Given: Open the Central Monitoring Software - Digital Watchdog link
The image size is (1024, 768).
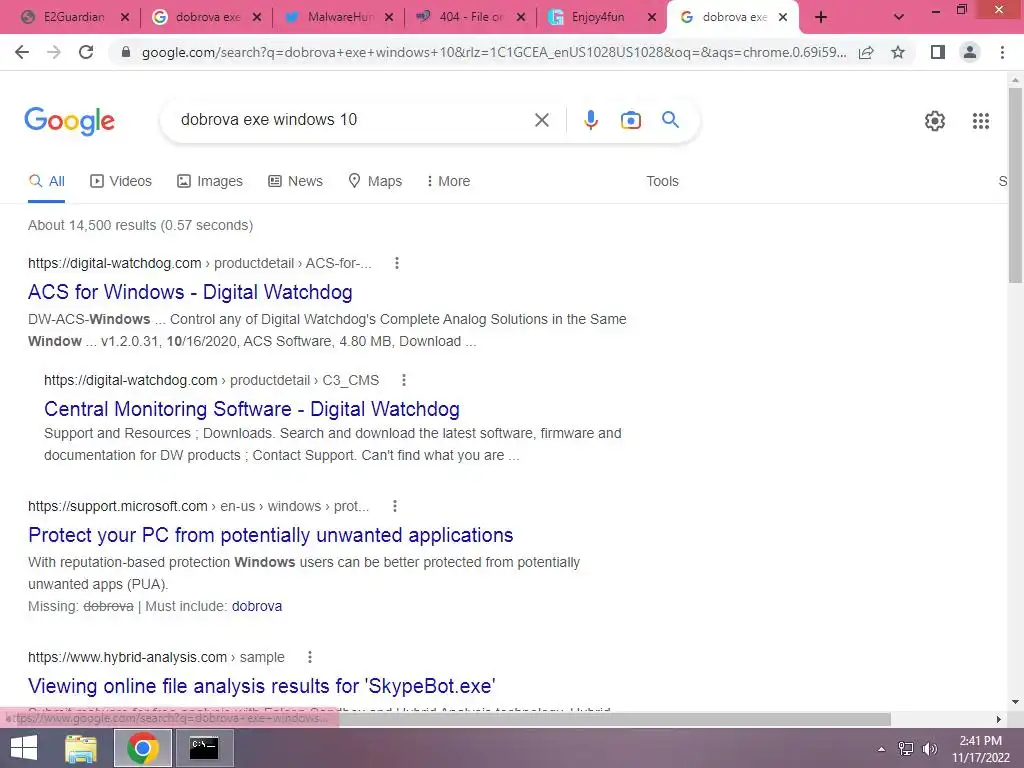Looking at the screenshot, I should pyautogui.click(x=251, y=409).
